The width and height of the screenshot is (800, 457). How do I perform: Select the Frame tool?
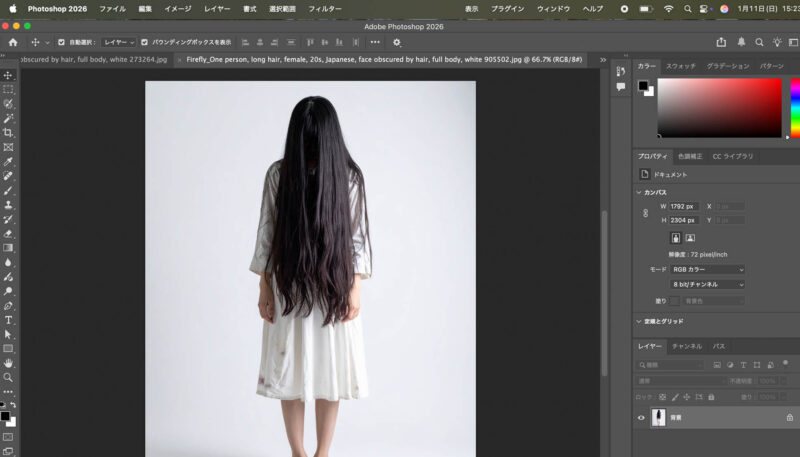click(8, 147)
